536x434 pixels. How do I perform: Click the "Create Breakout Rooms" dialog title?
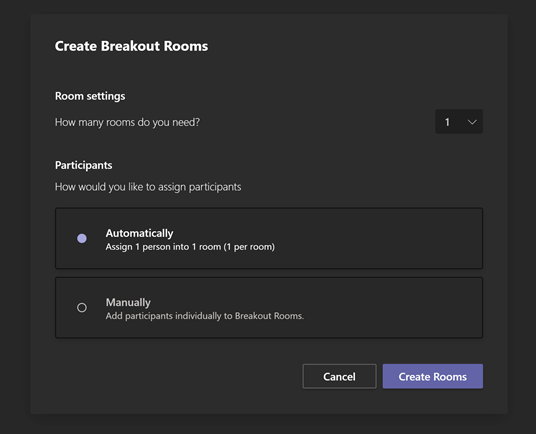tap(131, 46)
